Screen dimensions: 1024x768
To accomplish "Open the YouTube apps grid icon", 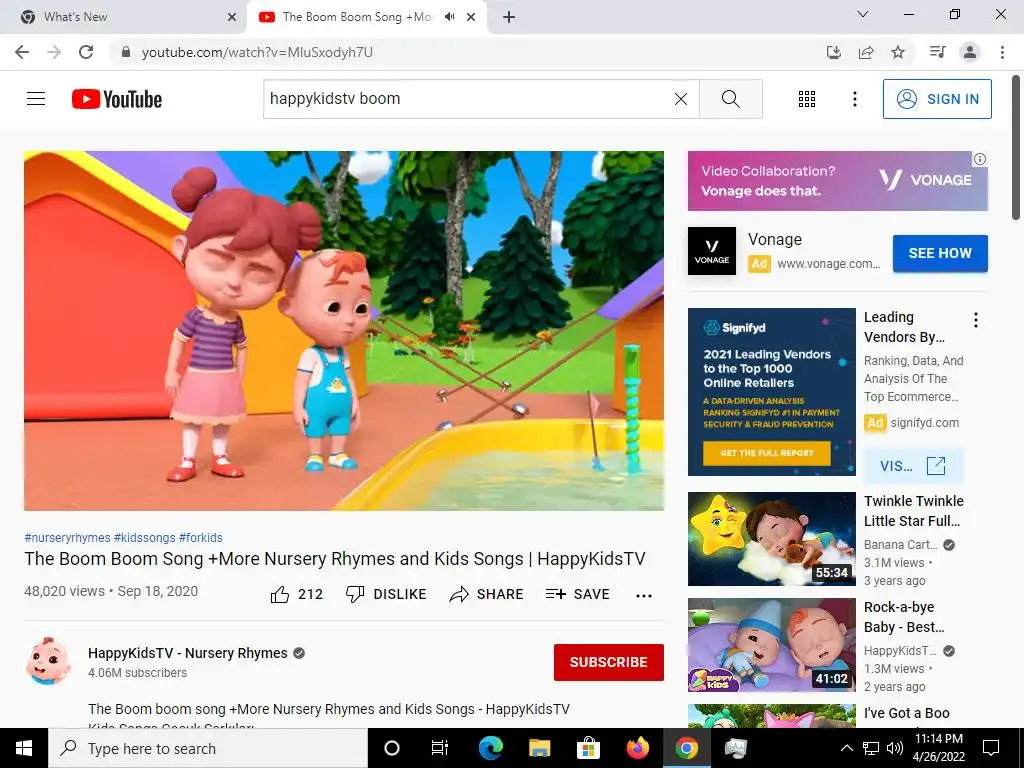I will coord(807,99).
